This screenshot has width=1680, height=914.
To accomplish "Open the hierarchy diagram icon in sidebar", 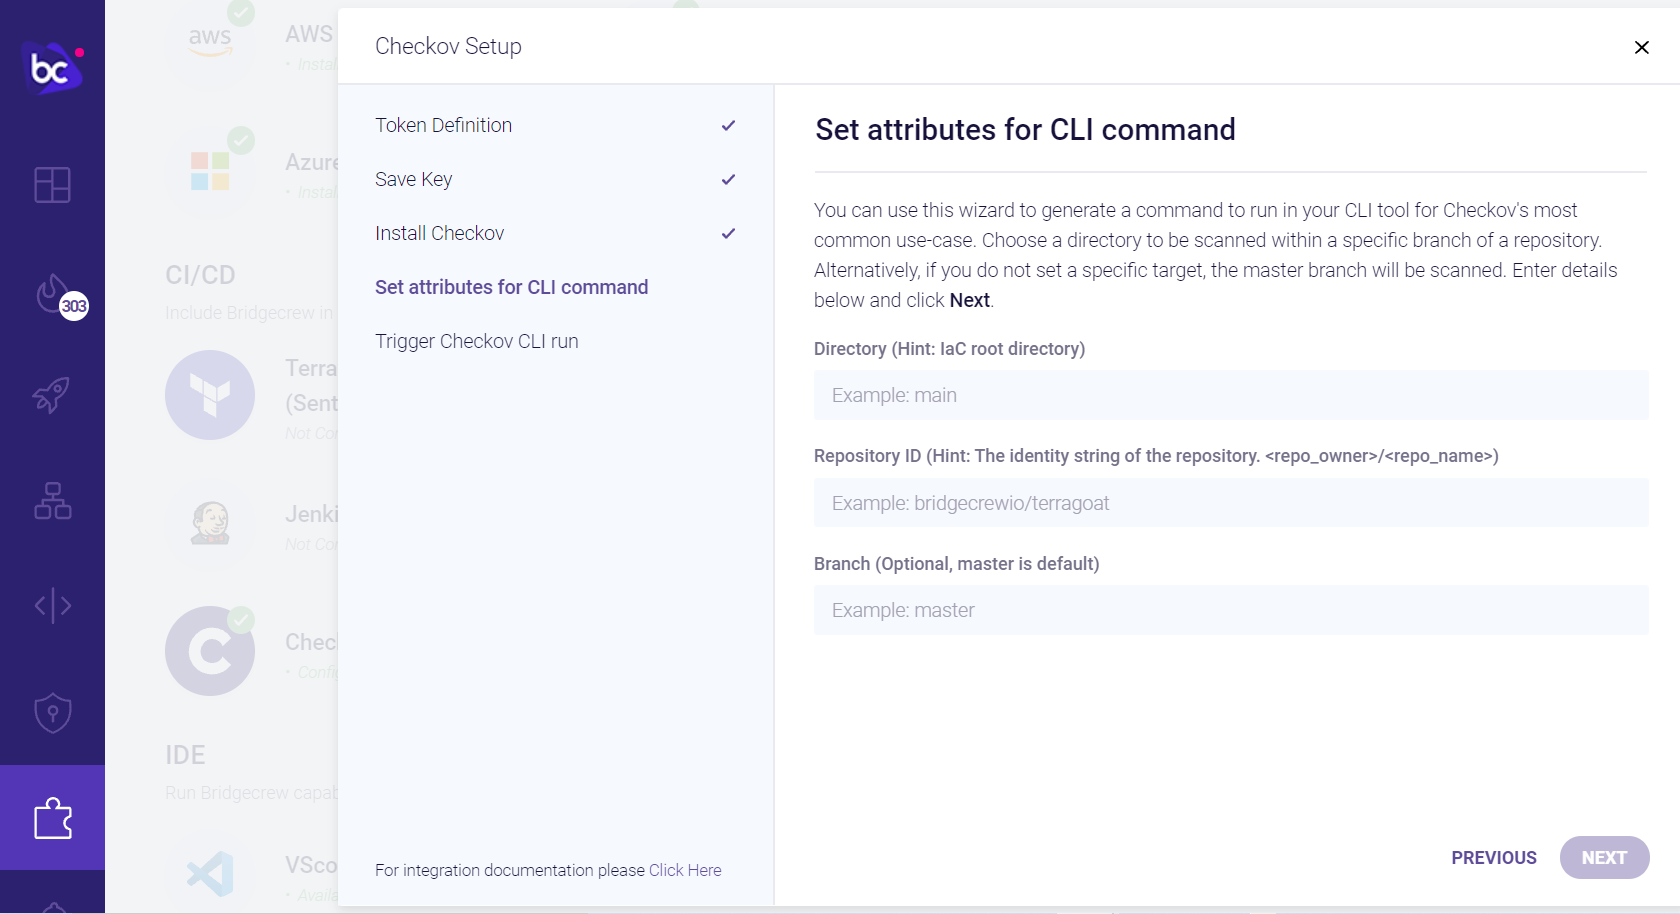I will pos(52,501).
